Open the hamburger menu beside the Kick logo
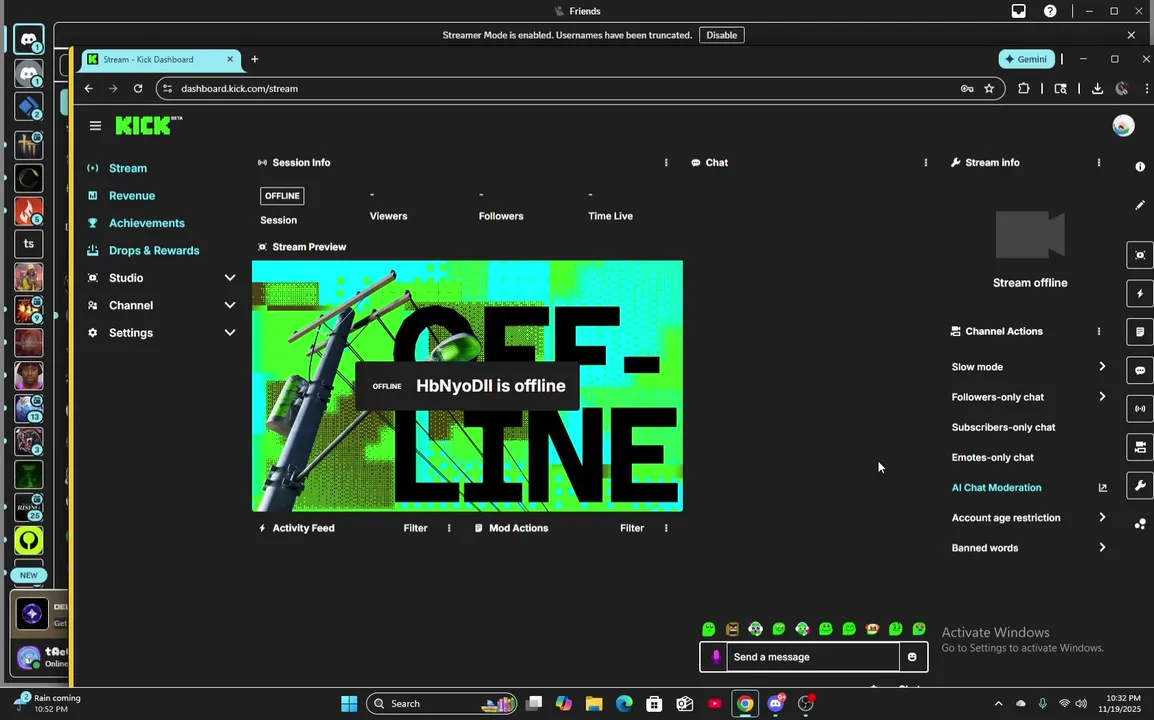This screenshot has height=720, width=1154. 95,126
